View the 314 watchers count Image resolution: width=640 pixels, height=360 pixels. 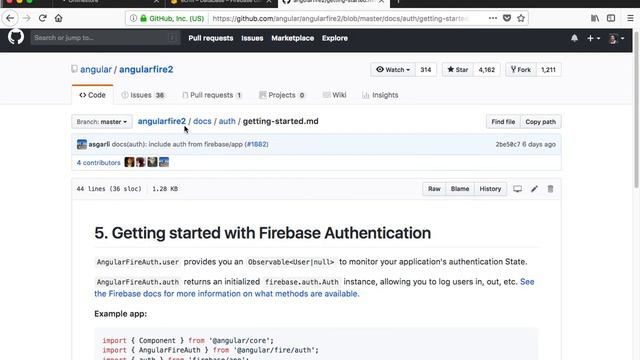click(x=426, y=70)
